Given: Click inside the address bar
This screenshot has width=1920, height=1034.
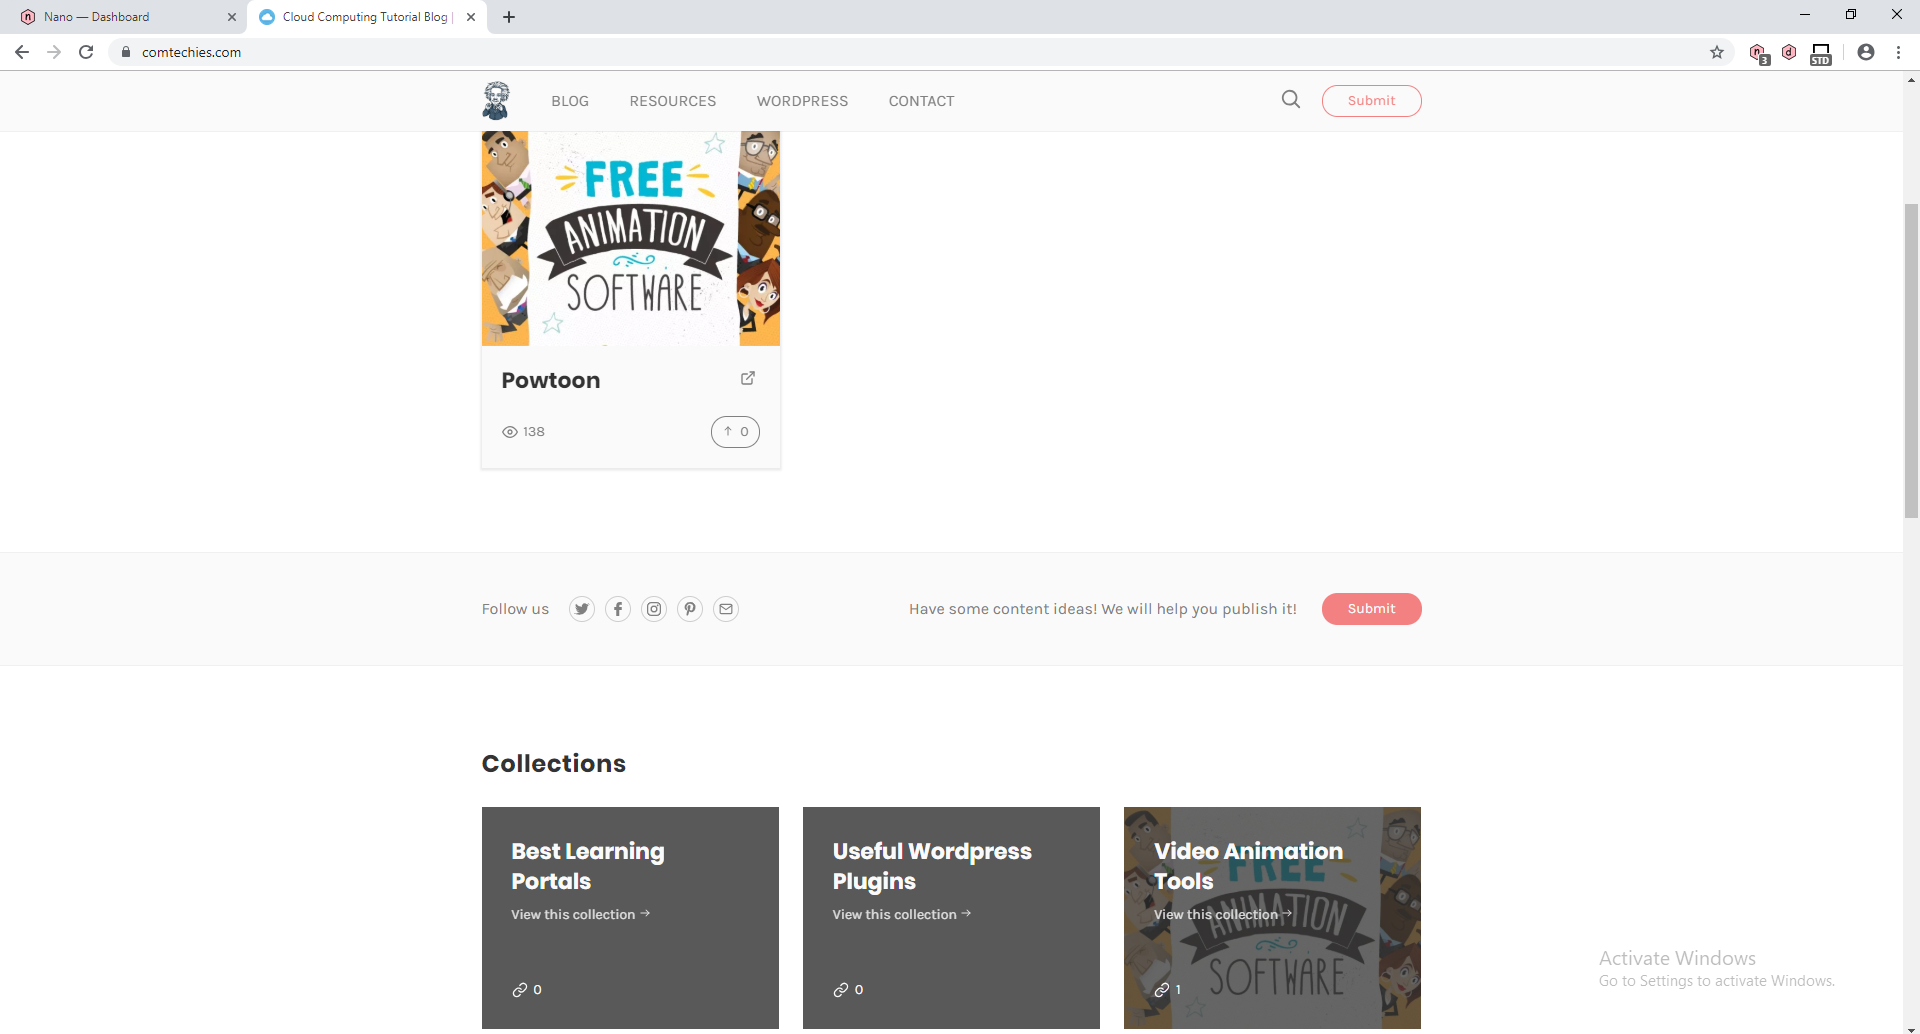Looking at the screenshot, I should (x=400, y=52).
